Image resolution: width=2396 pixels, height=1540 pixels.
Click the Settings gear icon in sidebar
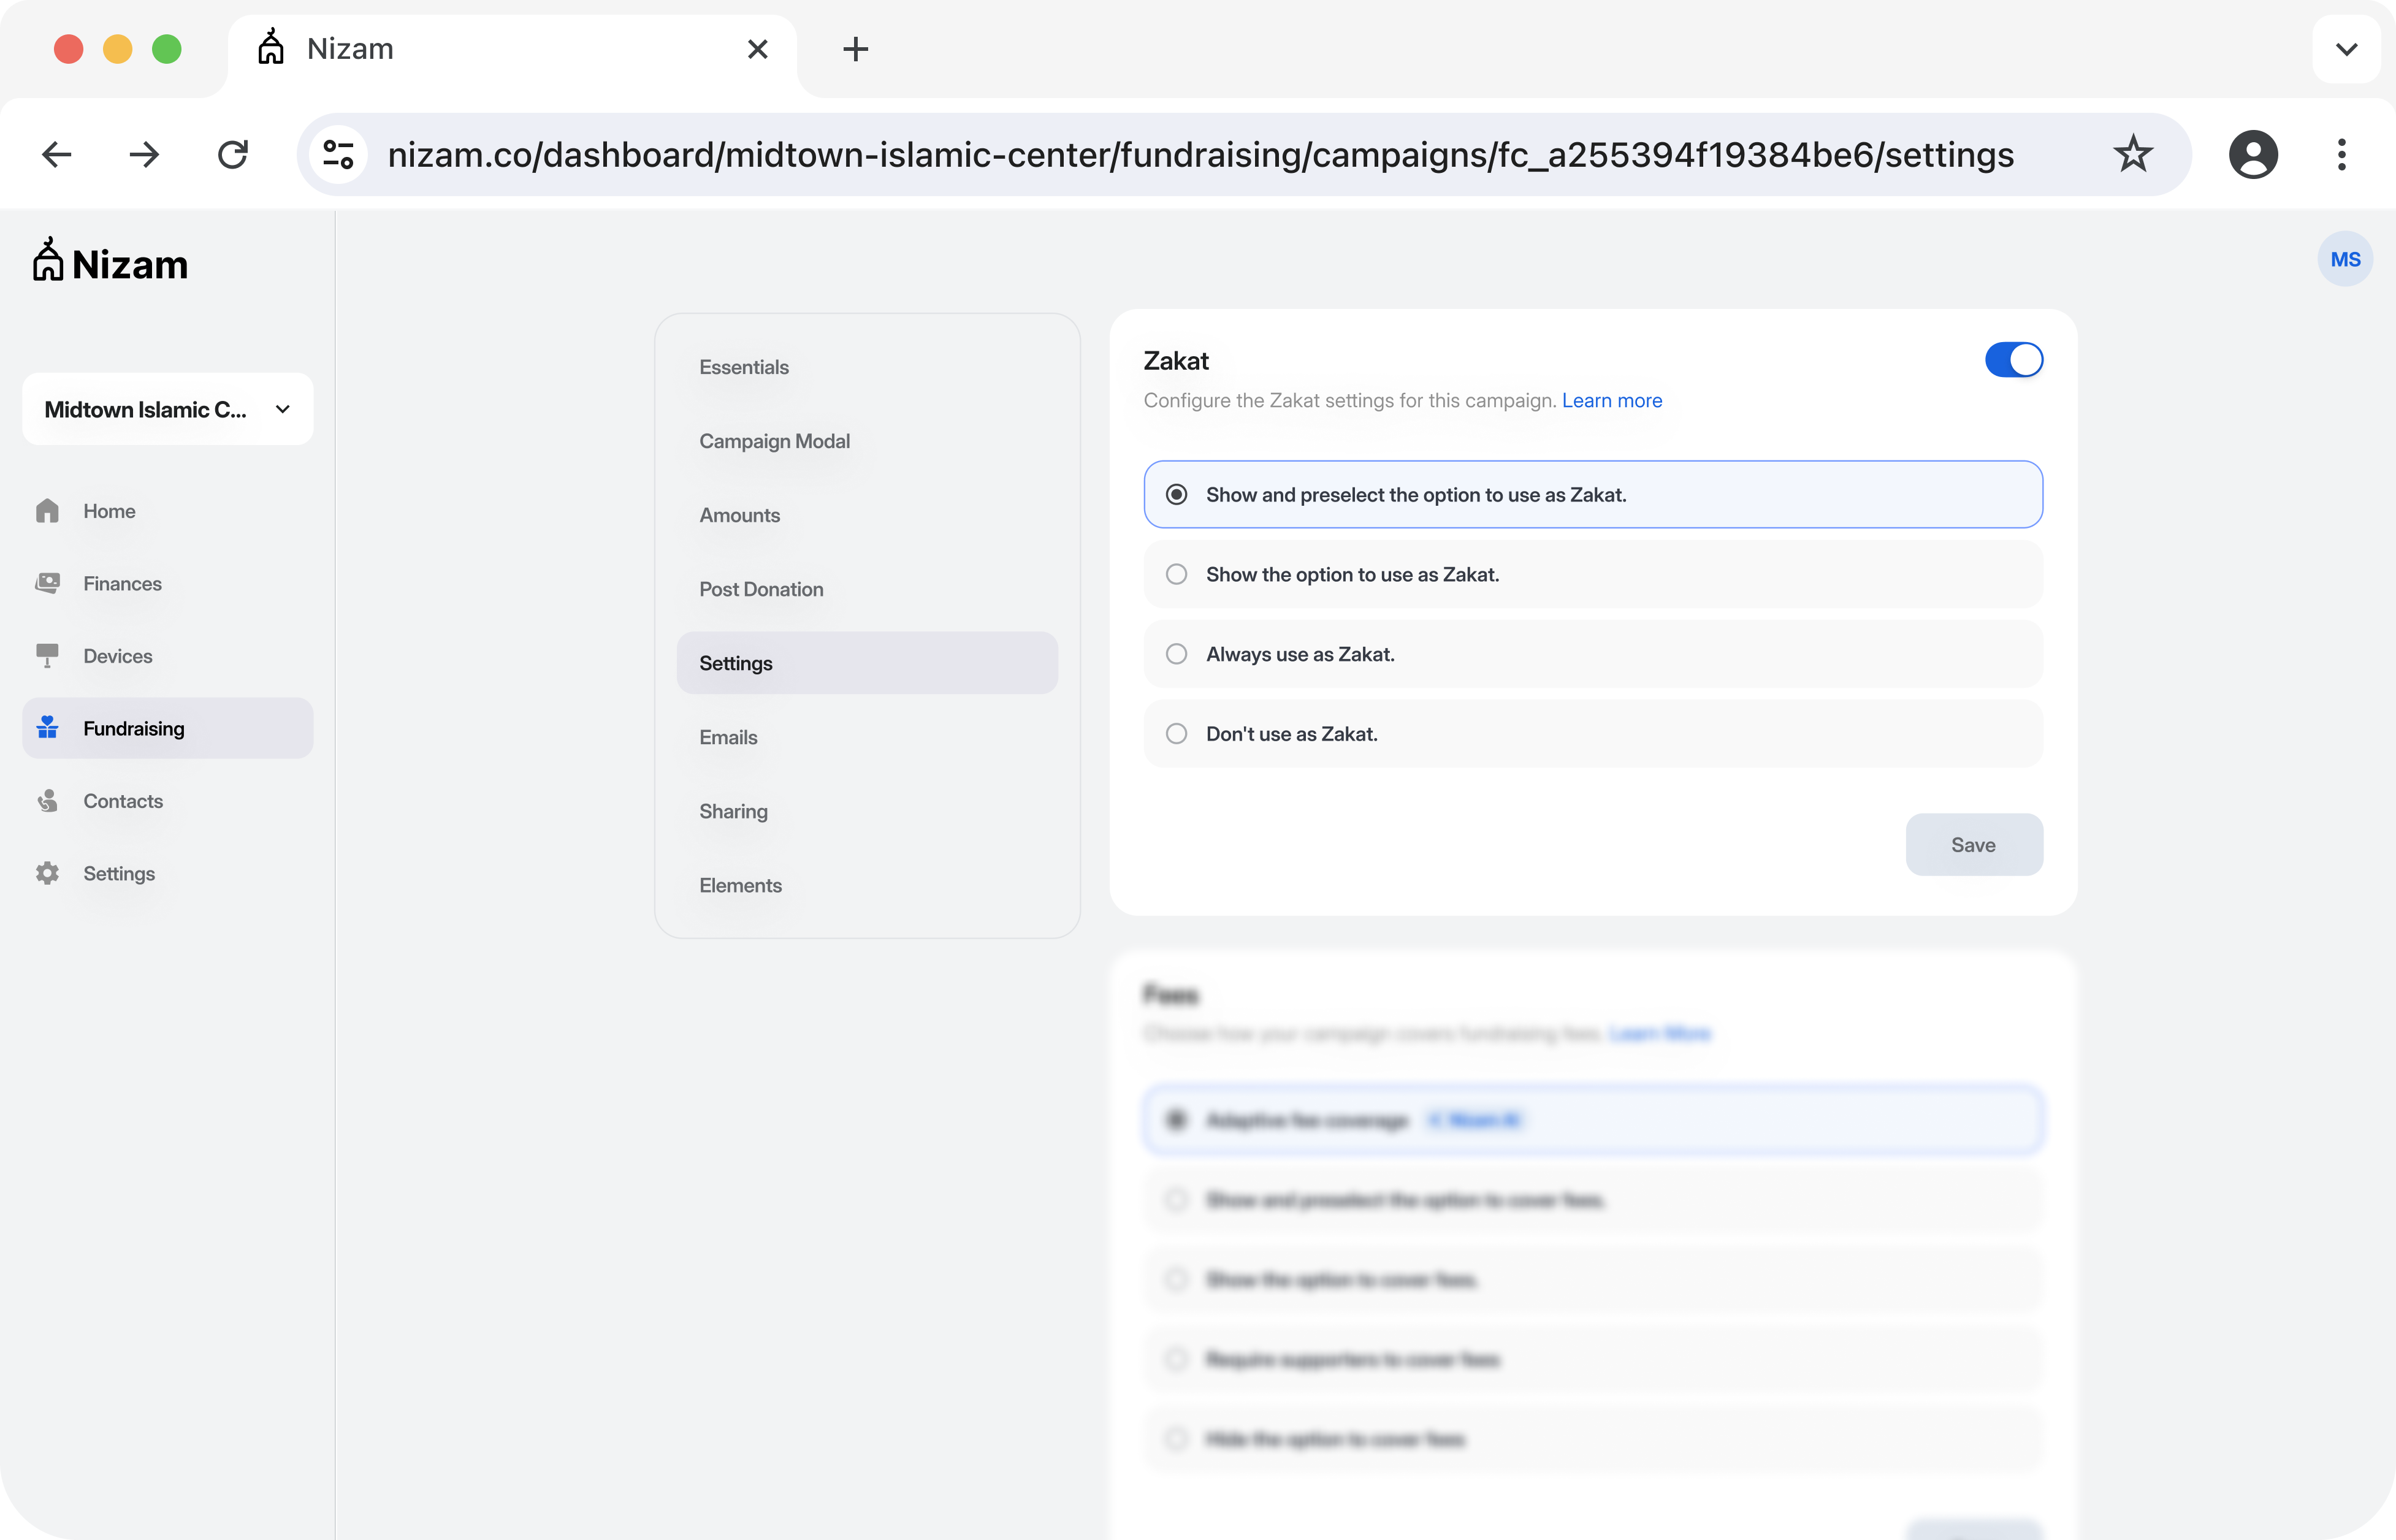pos(47,873)
